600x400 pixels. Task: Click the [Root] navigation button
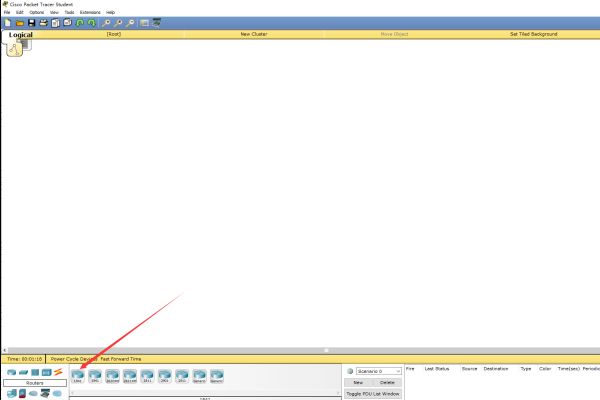click(x=114, y=34)
